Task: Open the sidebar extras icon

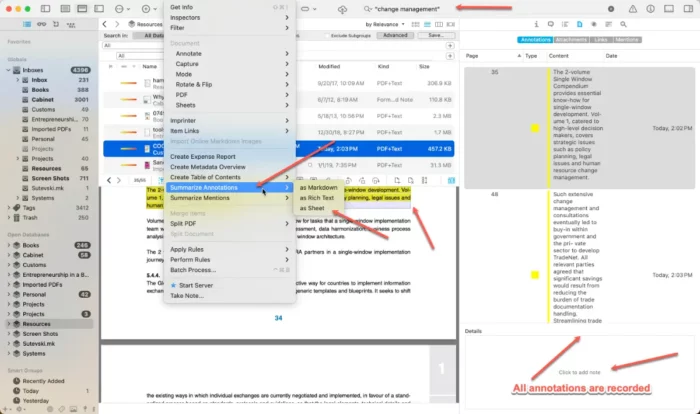Action: tap(71, 24)
